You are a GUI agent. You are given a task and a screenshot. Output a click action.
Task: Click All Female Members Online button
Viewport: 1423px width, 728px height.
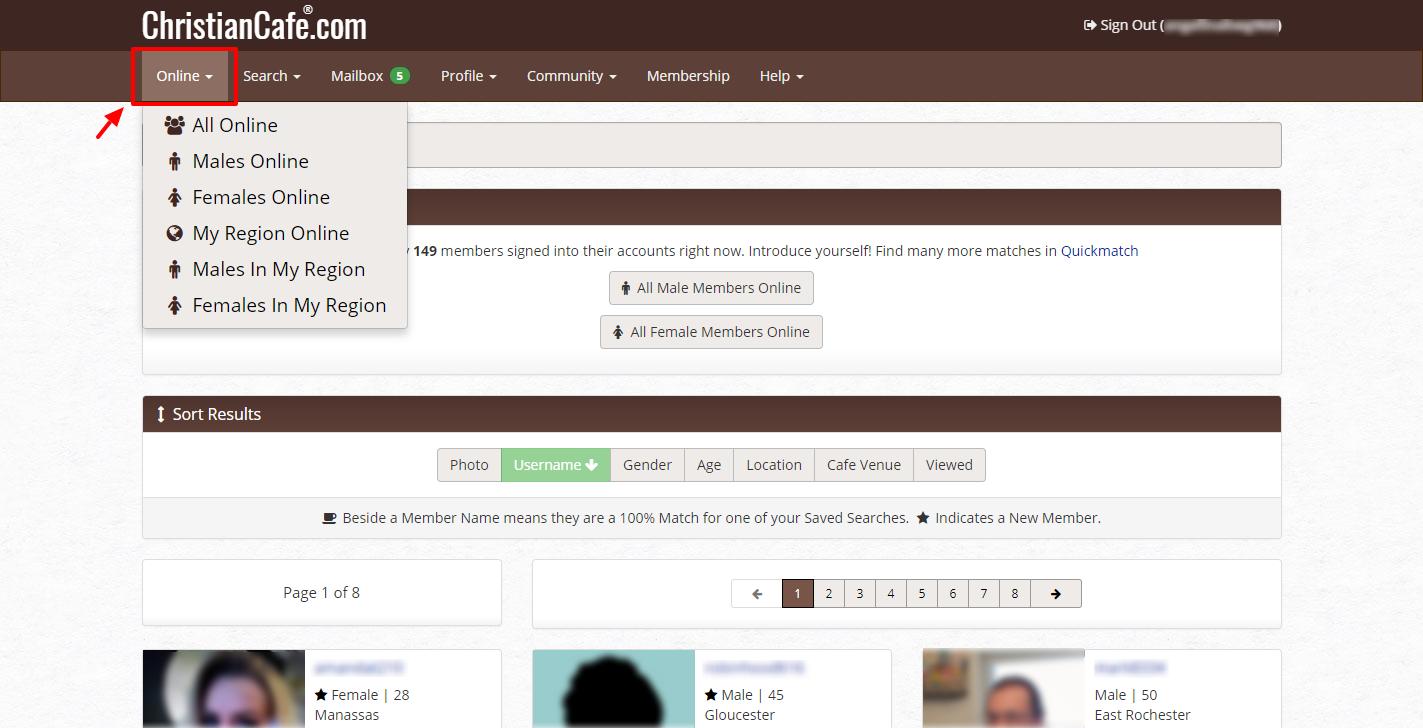pos(711,332)
